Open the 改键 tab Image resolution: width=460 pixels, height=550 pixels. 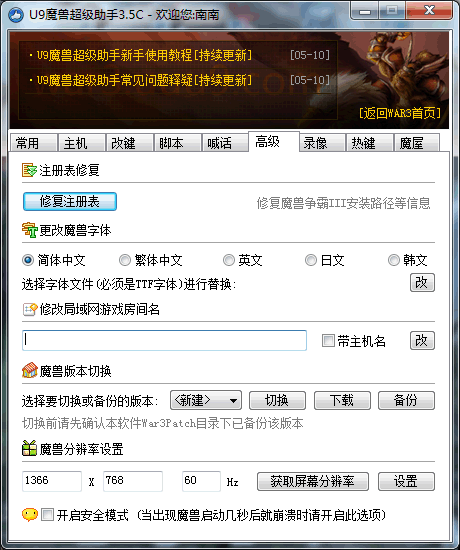129,143
